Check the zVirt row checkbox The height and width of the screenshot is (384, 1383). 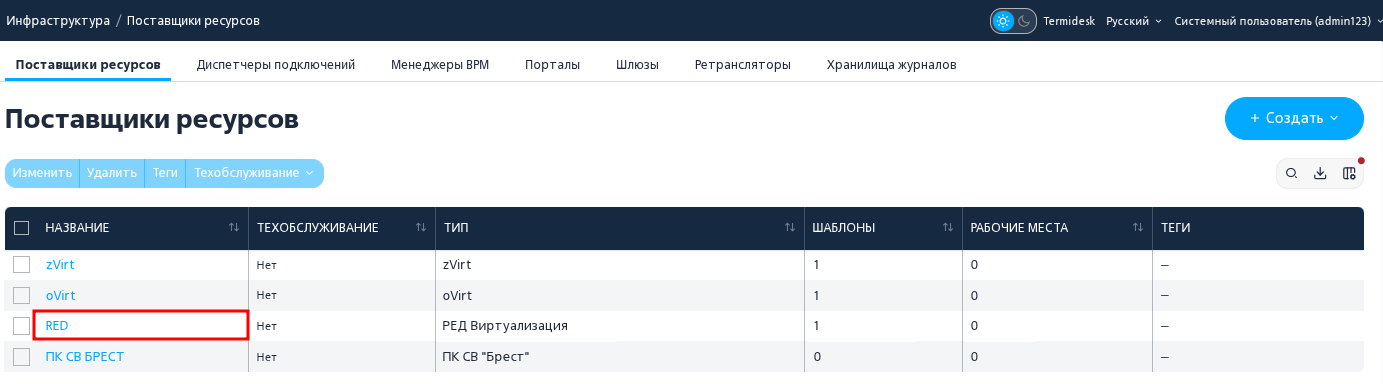pyautogui.click(x=21, y=265)
